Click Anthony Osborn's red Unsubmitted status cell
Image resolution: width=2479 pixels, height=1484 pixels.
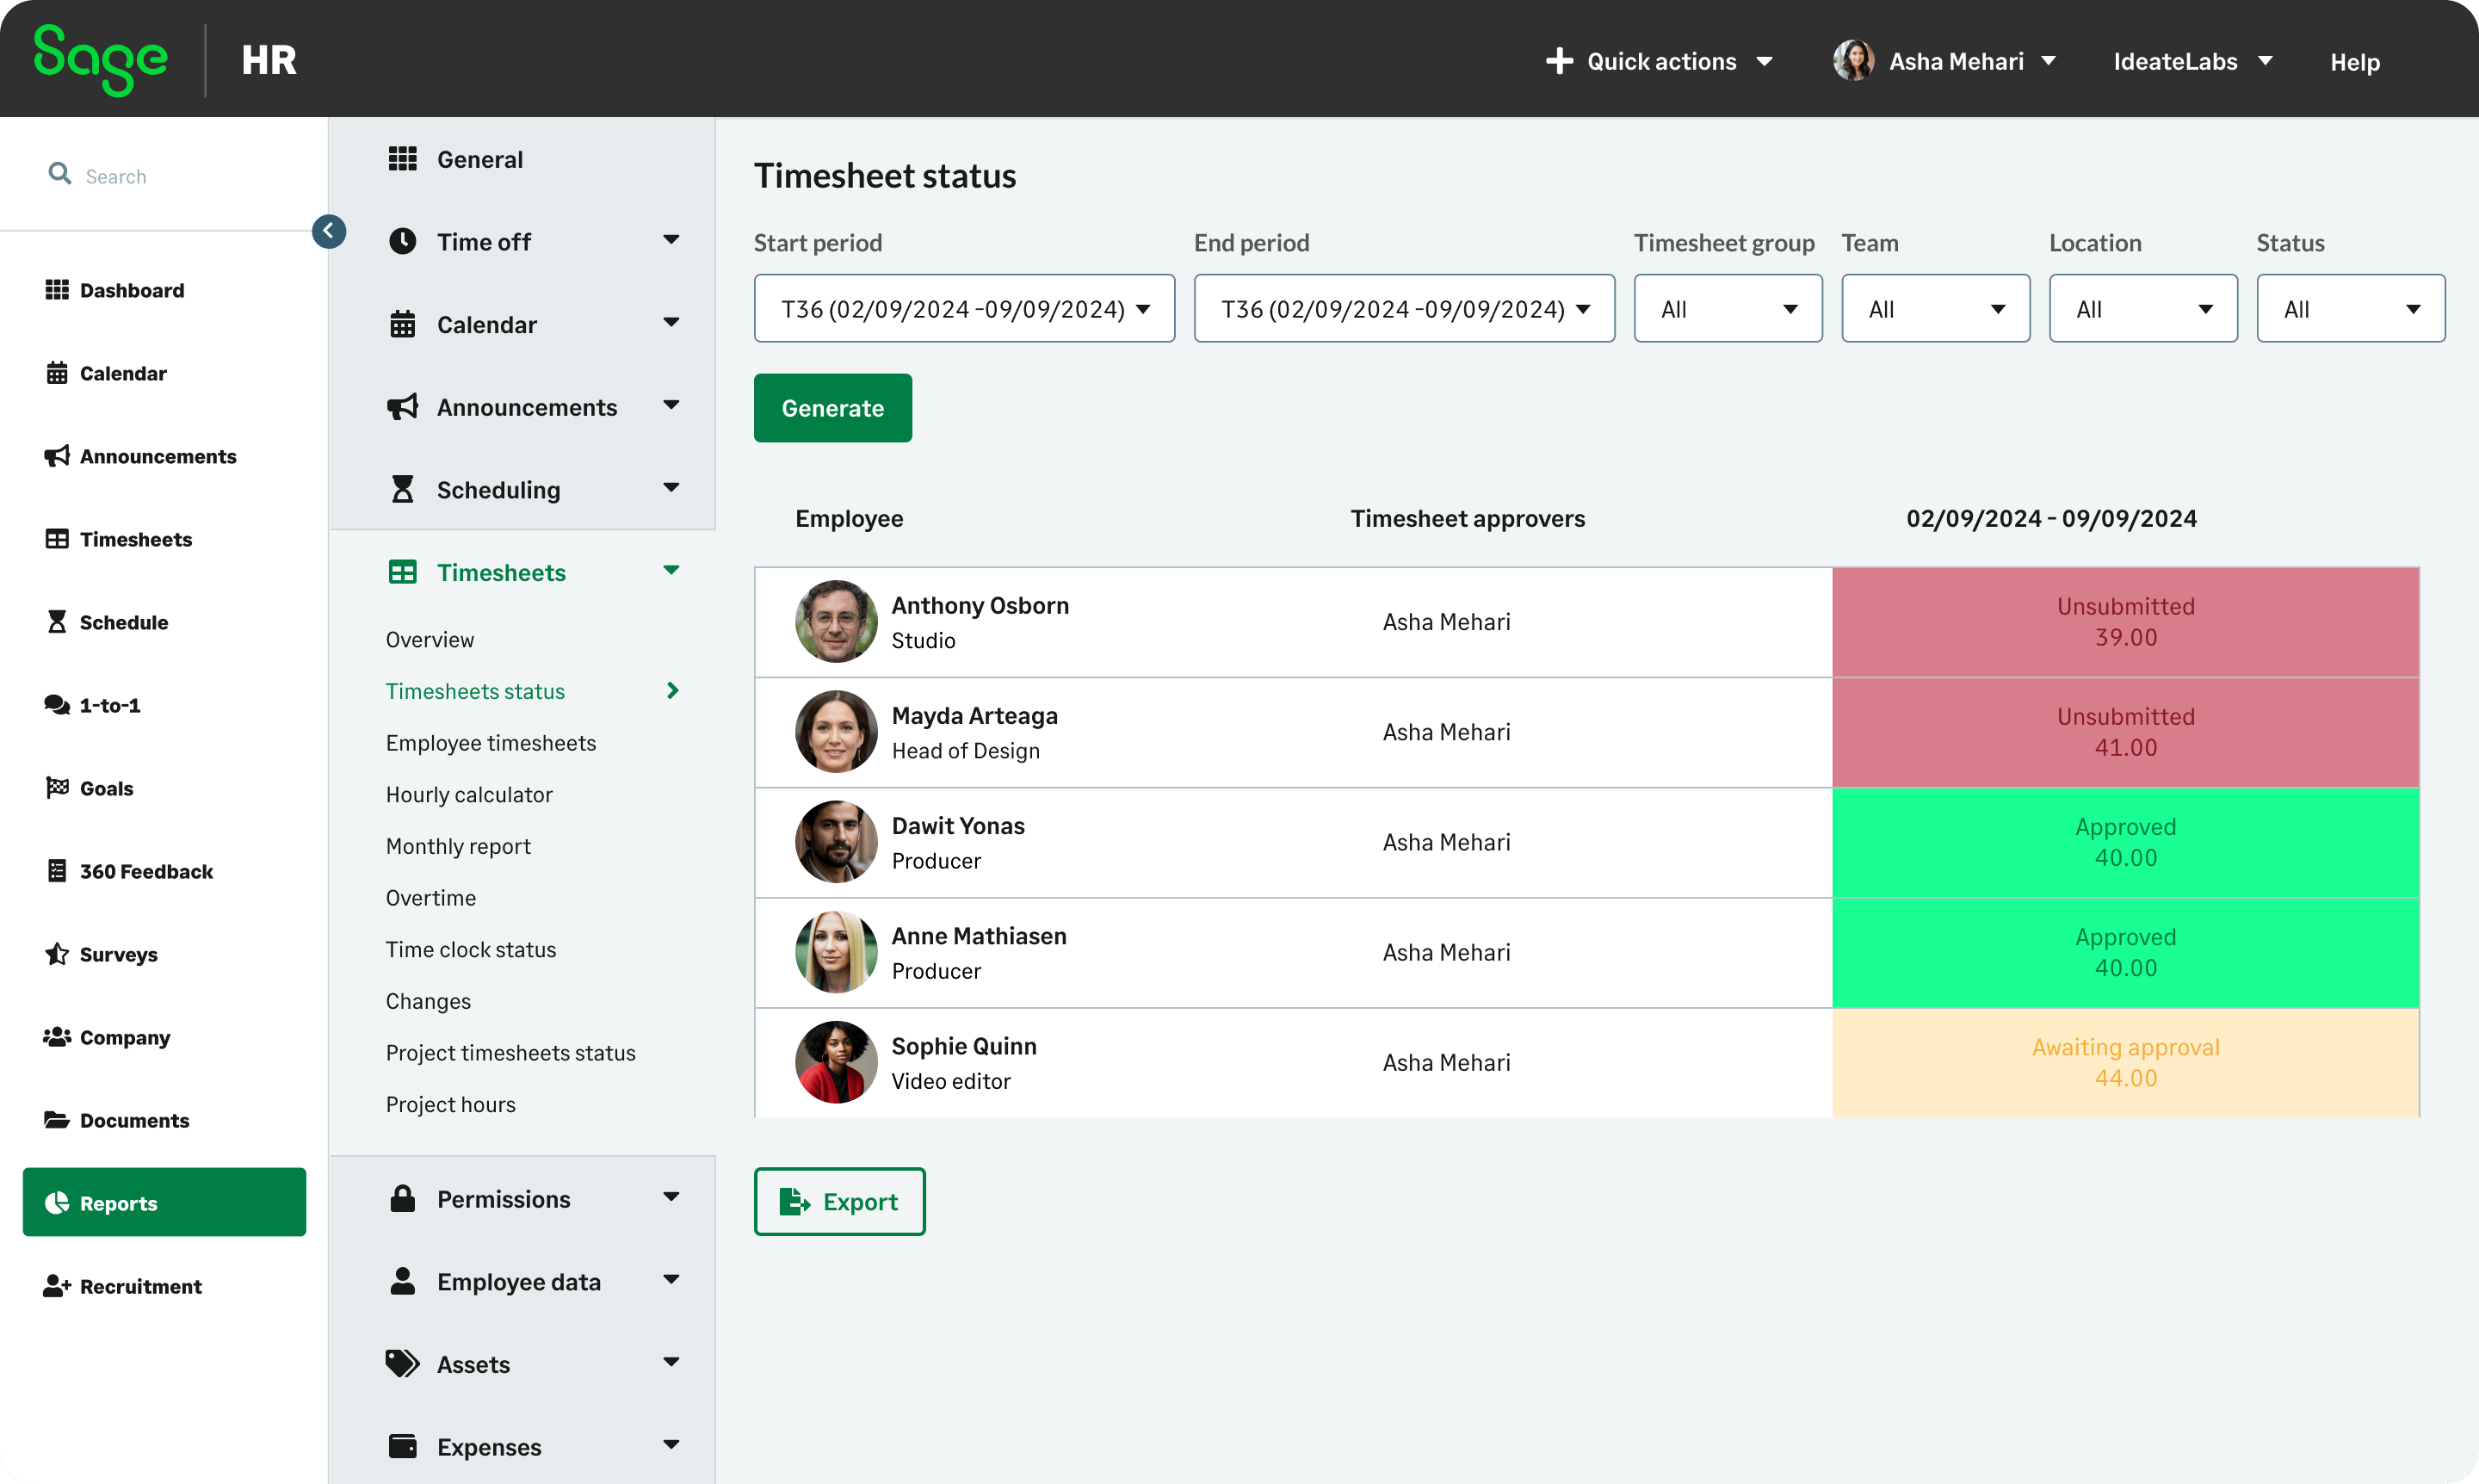[x=2125, y=621]
